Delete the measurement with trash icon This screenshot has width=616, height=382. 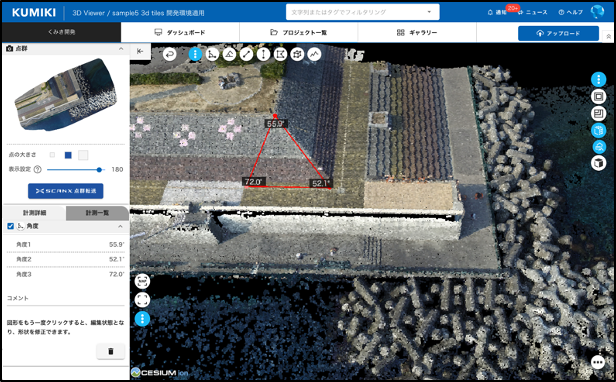tap(110, 351)
